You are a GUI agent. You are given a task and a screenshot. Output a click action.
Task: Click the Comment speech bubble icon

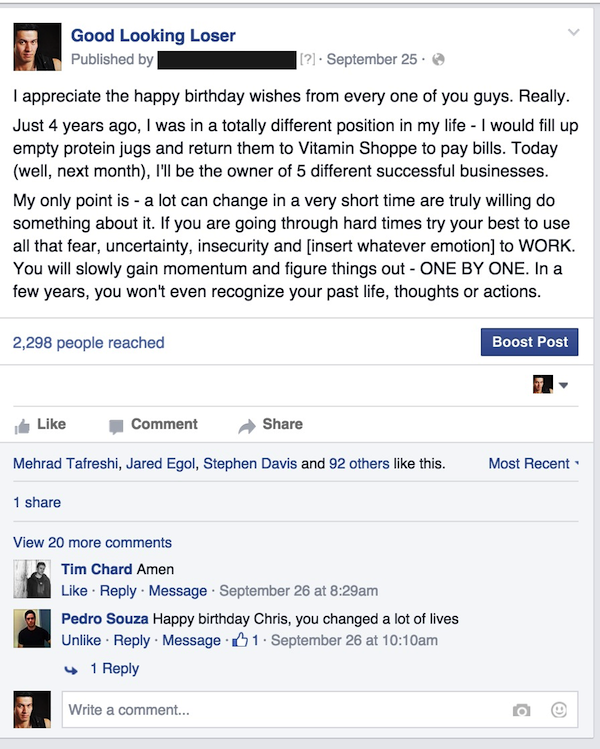[x=116, y=426]
